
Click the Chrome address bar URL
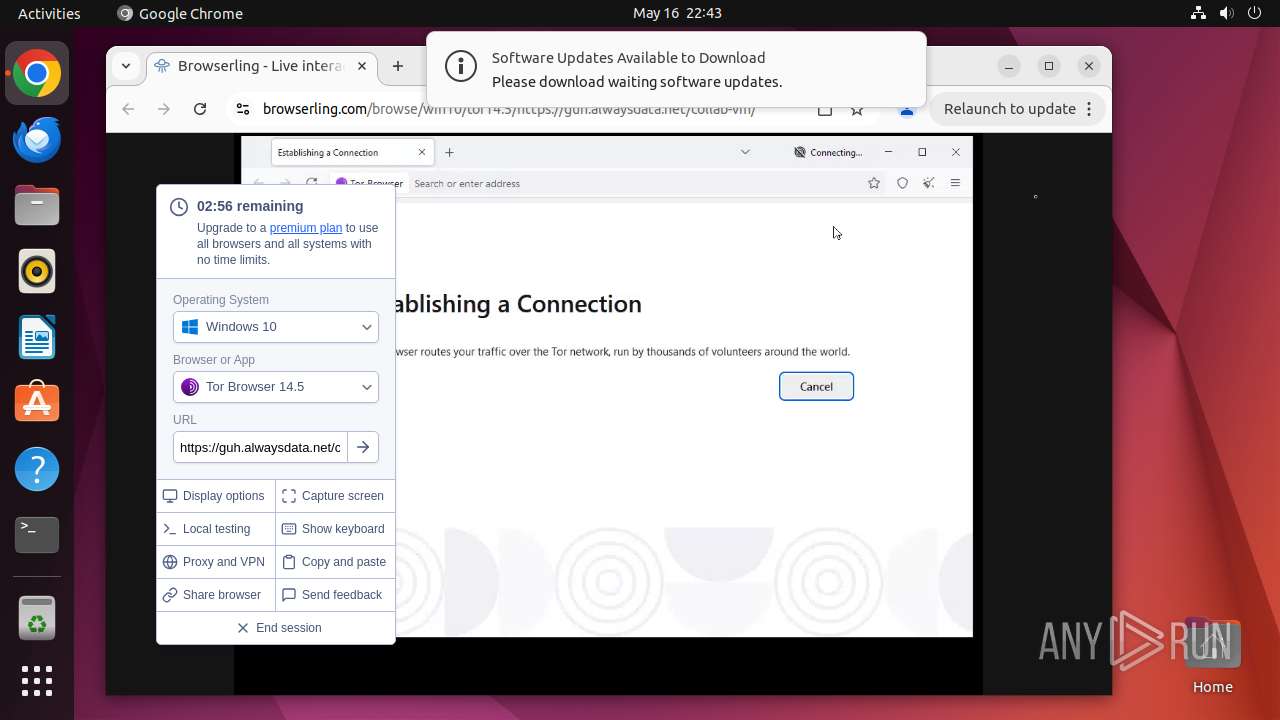tap(509, 109)
